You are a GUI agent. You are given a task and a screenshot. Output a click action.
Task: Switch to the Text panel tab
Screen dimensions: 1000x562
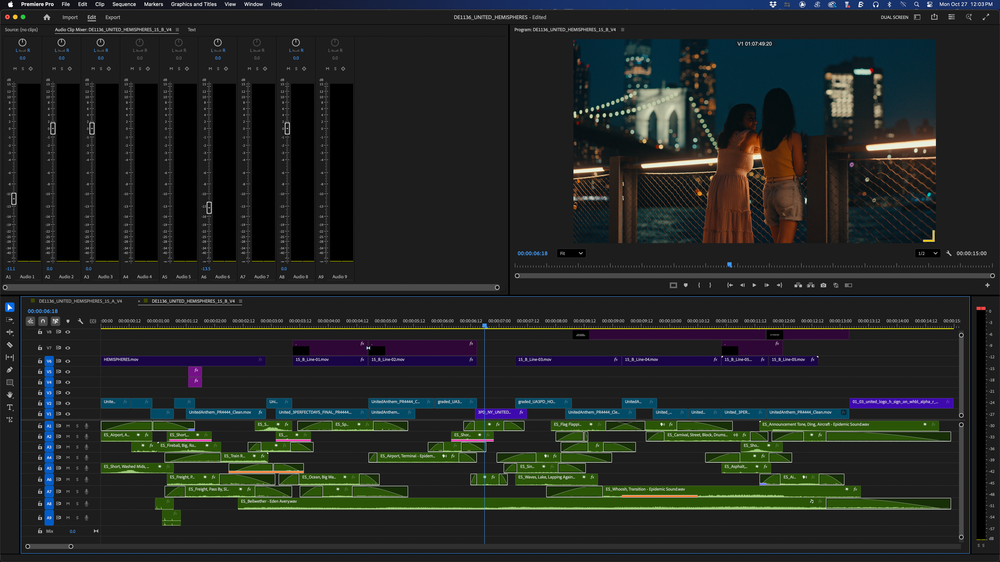pos(191,30)
